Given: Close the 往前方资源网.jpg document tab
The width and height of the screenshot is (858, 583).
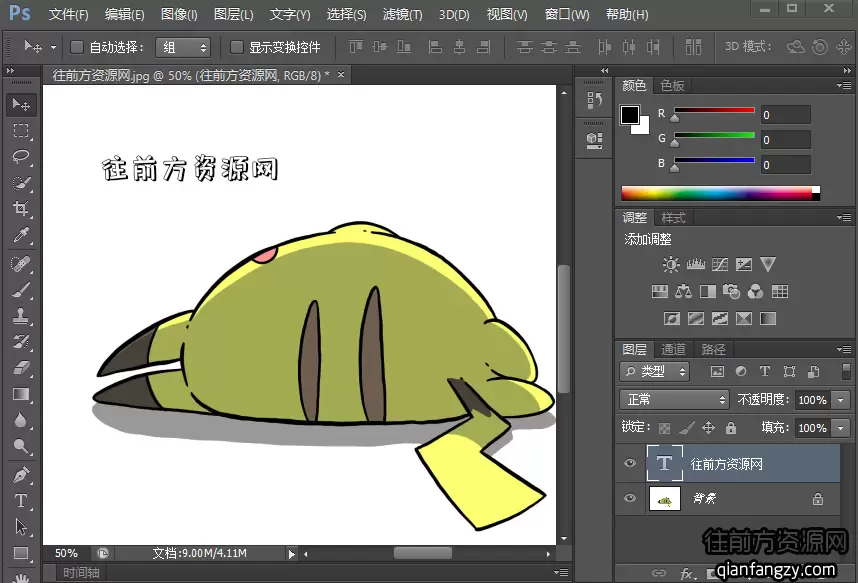Looking at the screenshot, I should [x=341, y=74].
